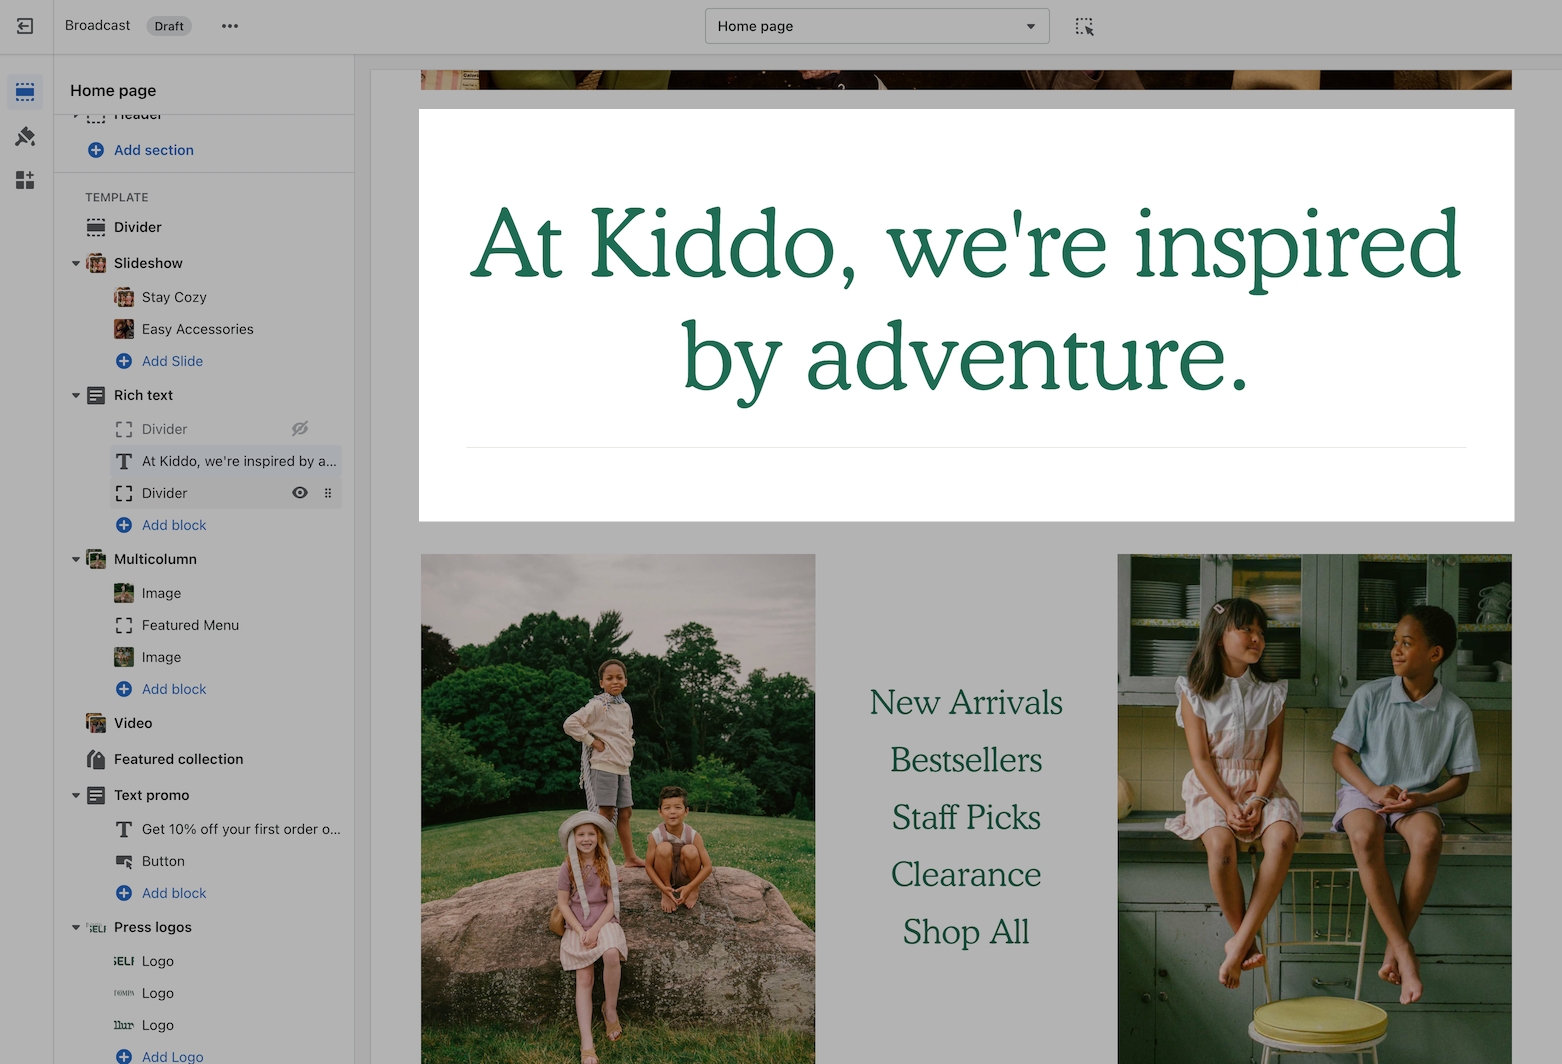The width and height of the screenshot is (1562, 1064).
Task: Open the App embeds icon
Action: click(25, 180)
